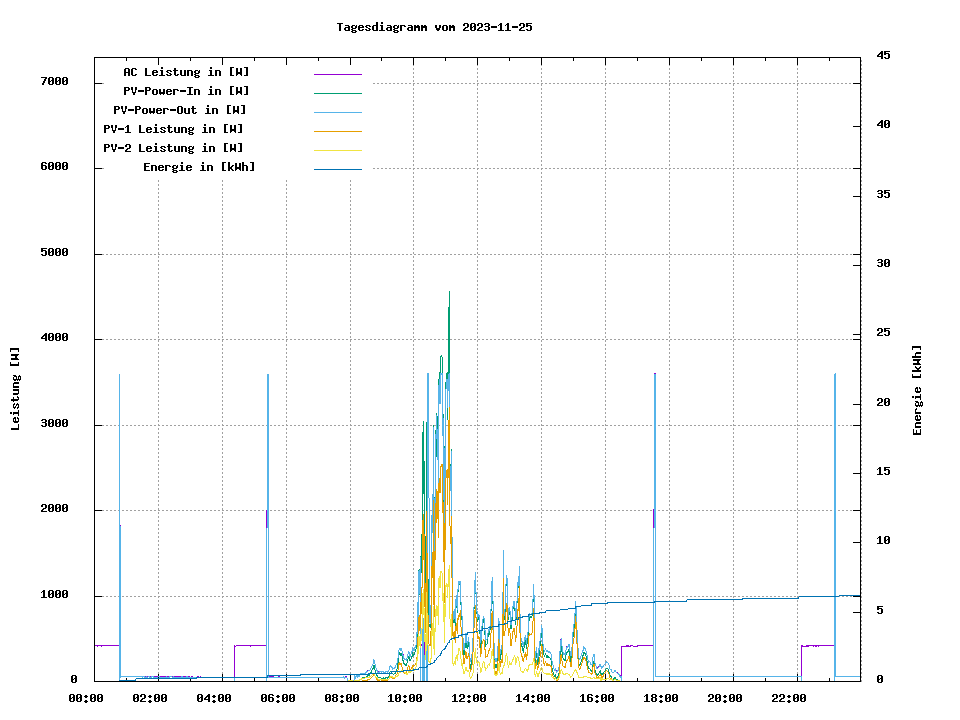Pick the 18:00 time axis label
Viewport: 960px width, 720px height.
click(x=661, y=698)
